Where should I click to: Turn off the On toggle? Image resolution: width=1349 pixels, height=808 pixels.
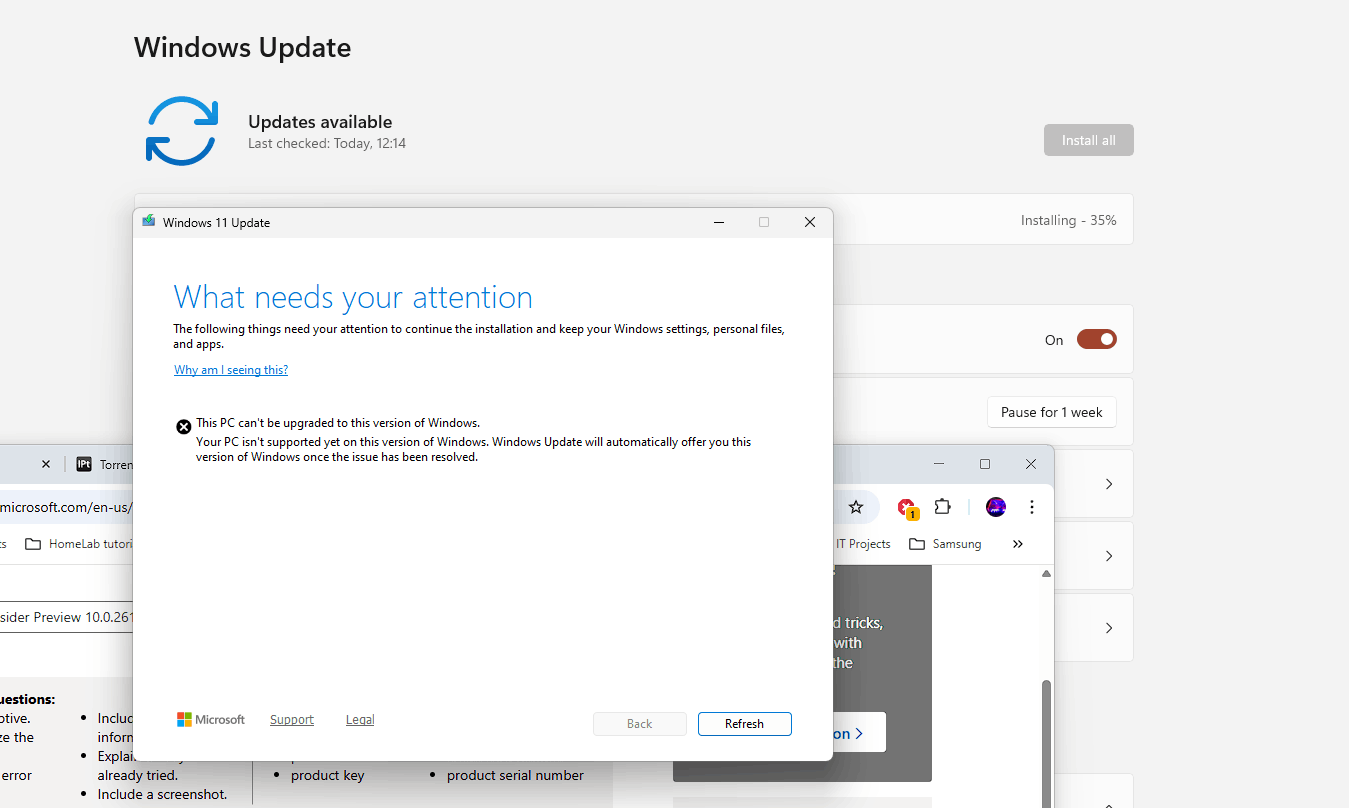tap(1096, 339)
